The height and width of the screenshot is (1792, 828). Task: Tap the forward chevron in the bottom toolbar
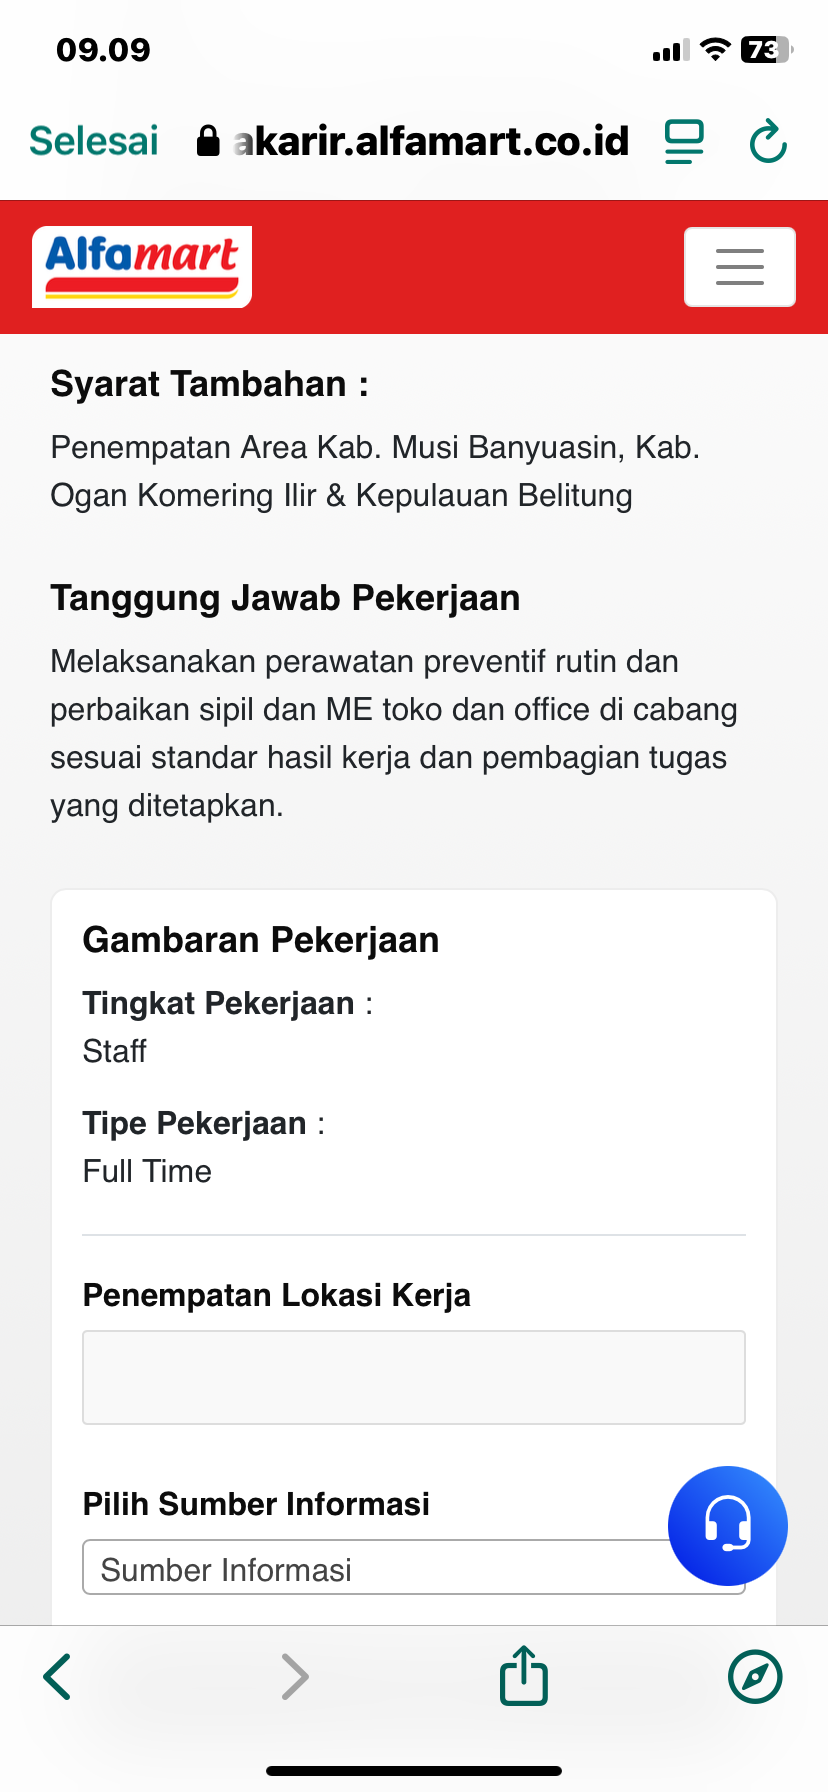coord(295,1677)
